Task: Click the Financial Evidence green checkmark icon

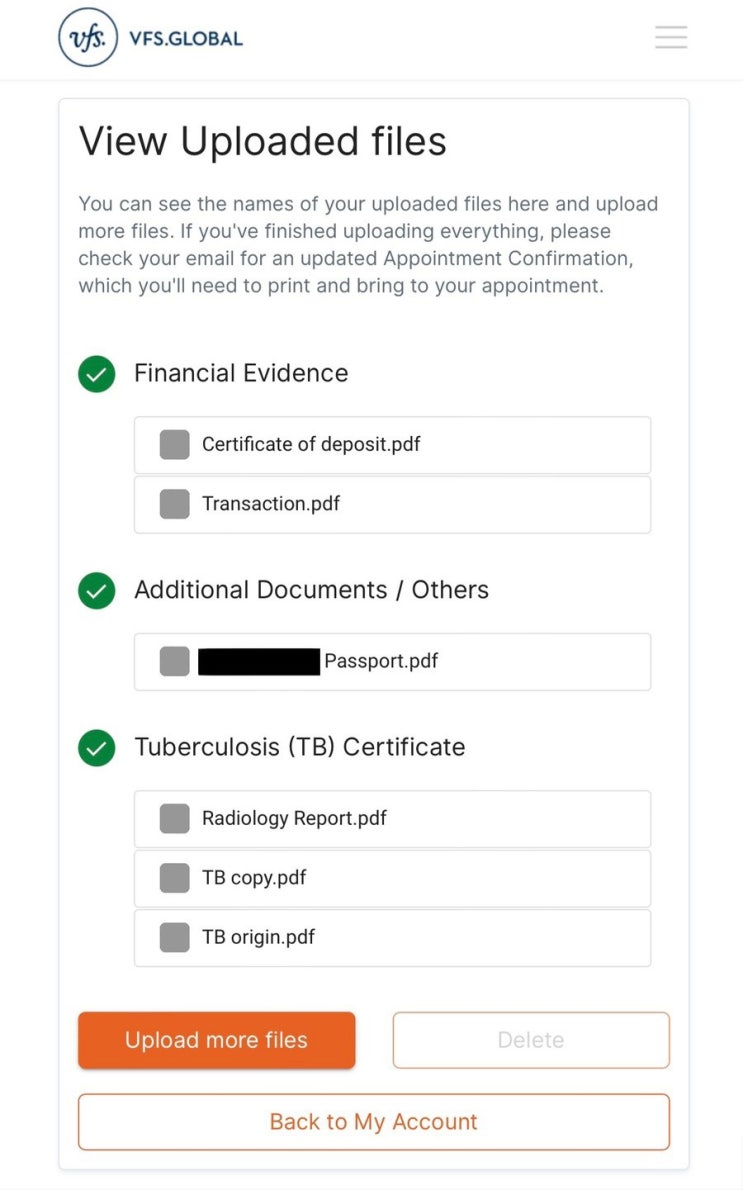Action: pyautogui.click(x=96, y=373)
